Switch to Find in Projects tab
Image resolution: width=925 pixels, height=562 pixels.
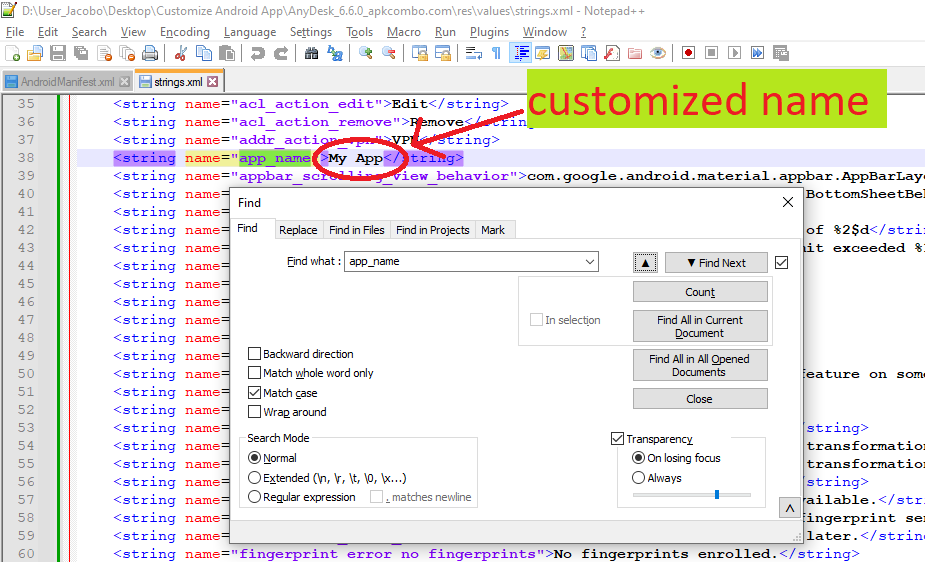click(x=432, y=230)
